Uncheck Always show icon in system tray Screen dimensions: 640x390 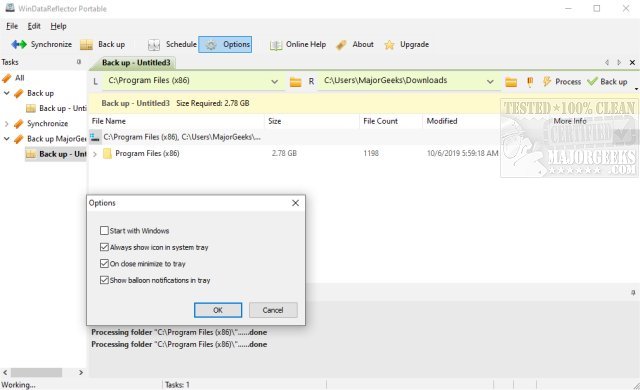[104, 247]
